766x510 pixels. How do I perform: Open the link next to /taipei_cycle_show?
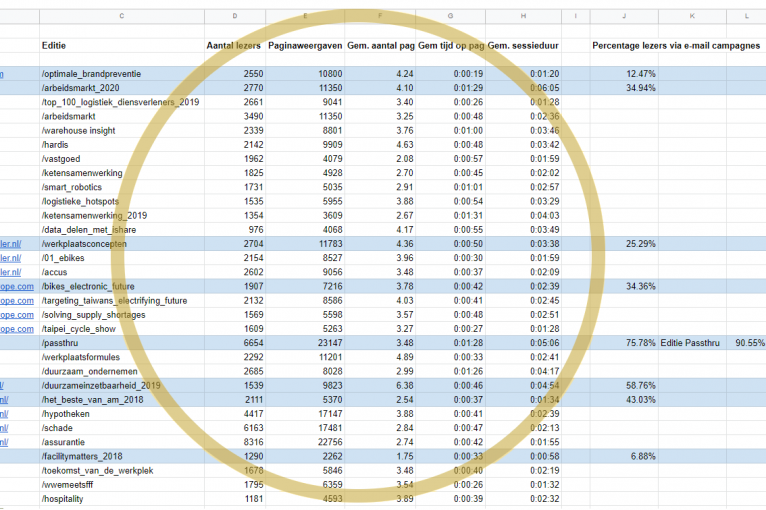16,329
